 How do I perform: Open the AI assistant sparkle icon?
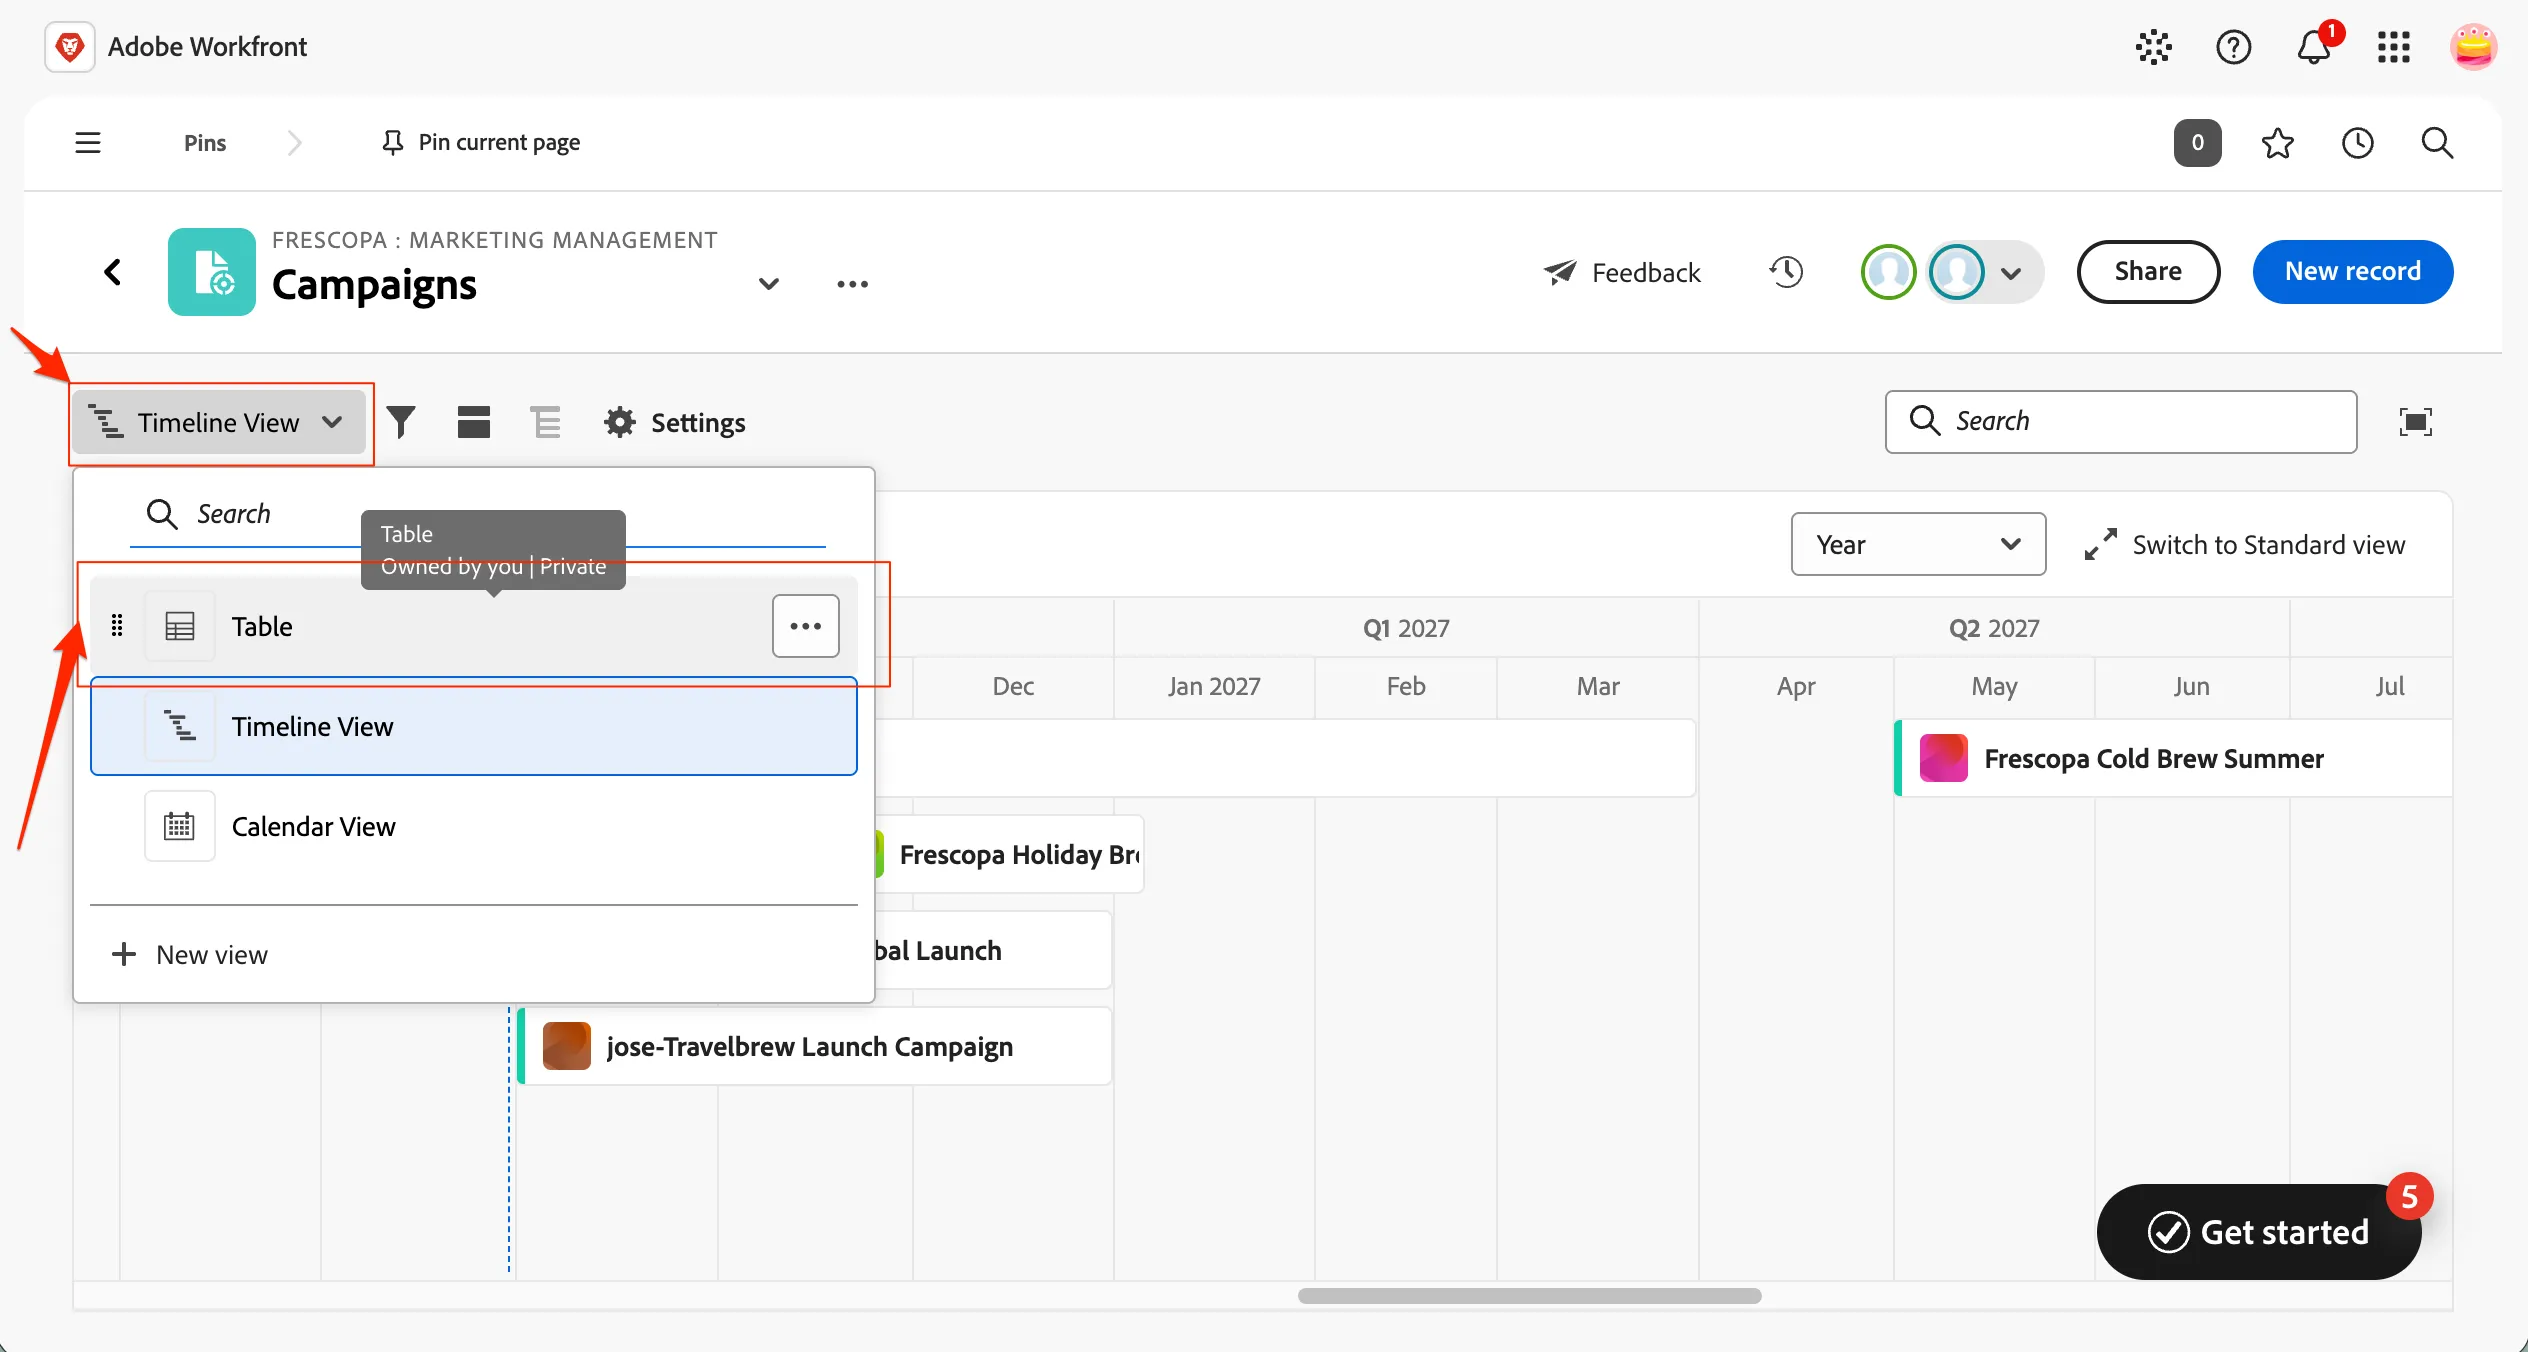[x=2153, y=47]
